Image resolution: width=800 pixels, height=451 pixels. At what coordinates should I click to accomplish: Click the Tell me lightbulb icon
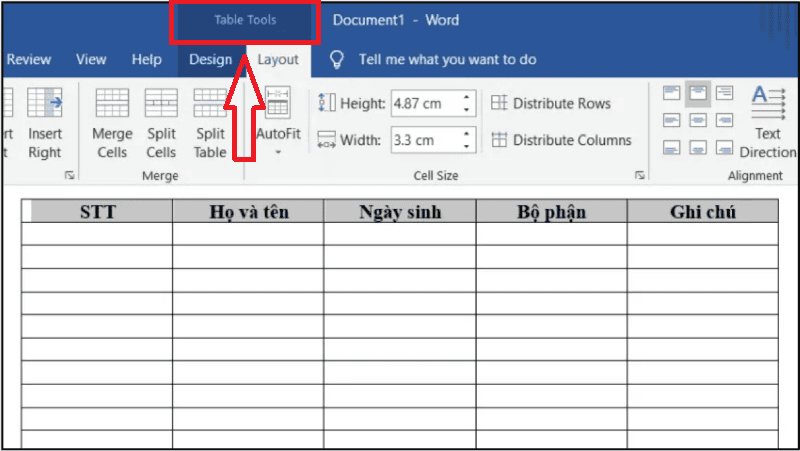click(337, 60)
